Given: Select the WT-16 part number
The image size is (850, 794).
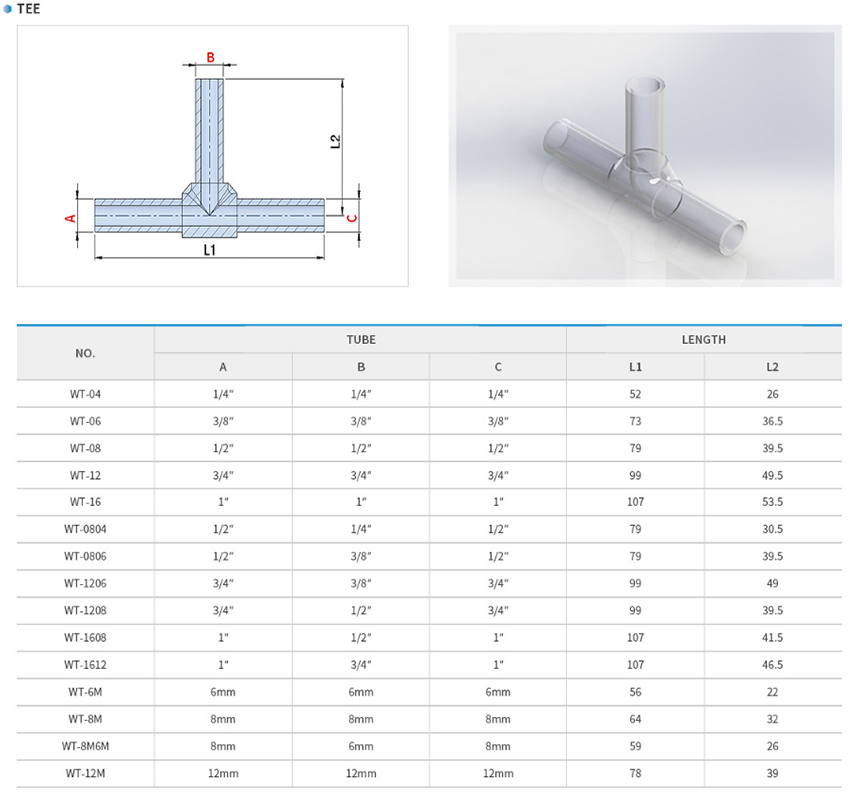Looking at the screenshot, I should coord(85,502).
